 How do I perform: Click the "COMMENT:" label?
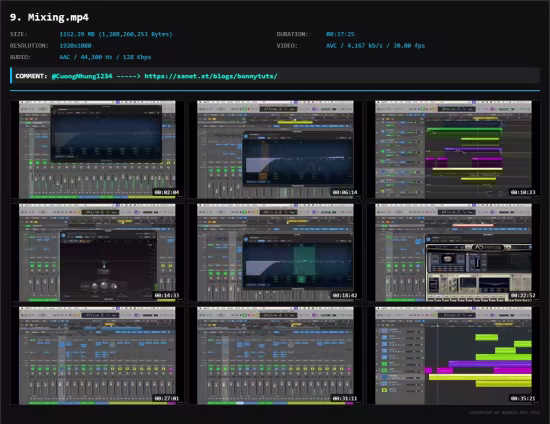click(31, 76)
